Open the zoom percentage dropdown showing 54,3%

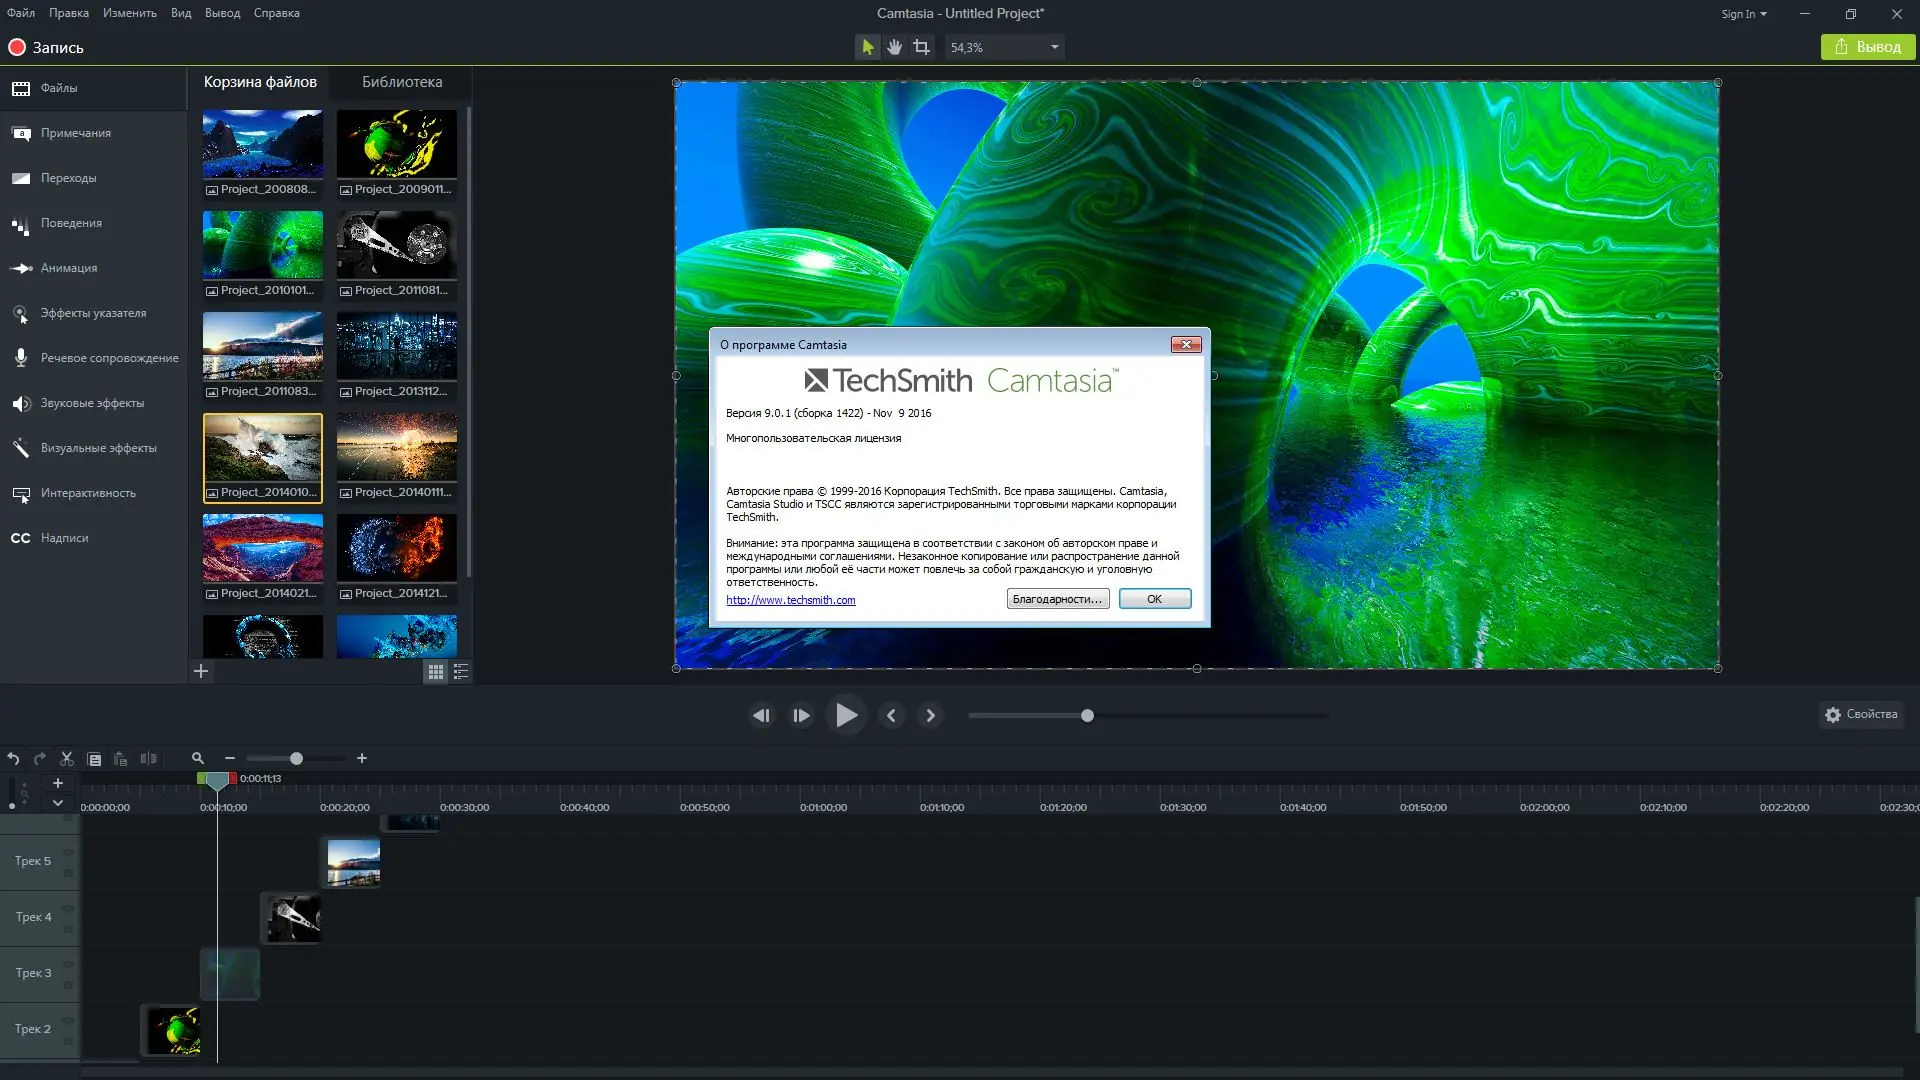click(x=1053, y=46)
